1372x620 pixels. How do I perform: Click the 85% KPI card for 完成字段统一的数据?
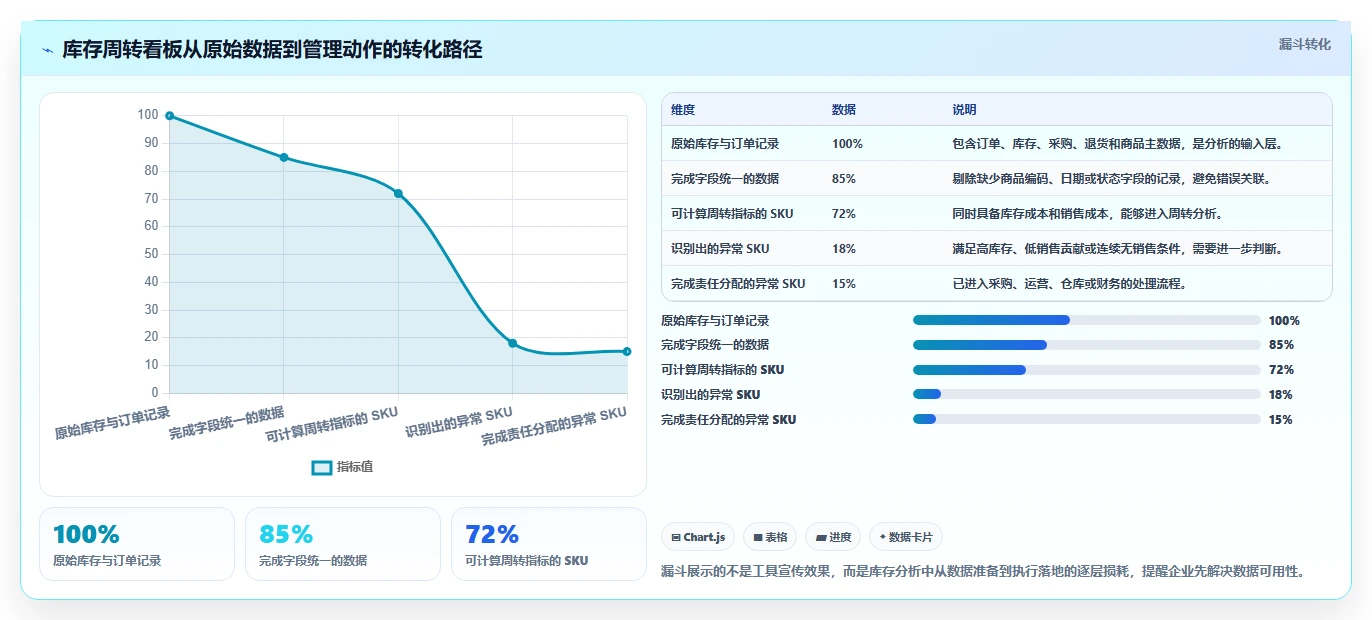[x=343, y=544]
